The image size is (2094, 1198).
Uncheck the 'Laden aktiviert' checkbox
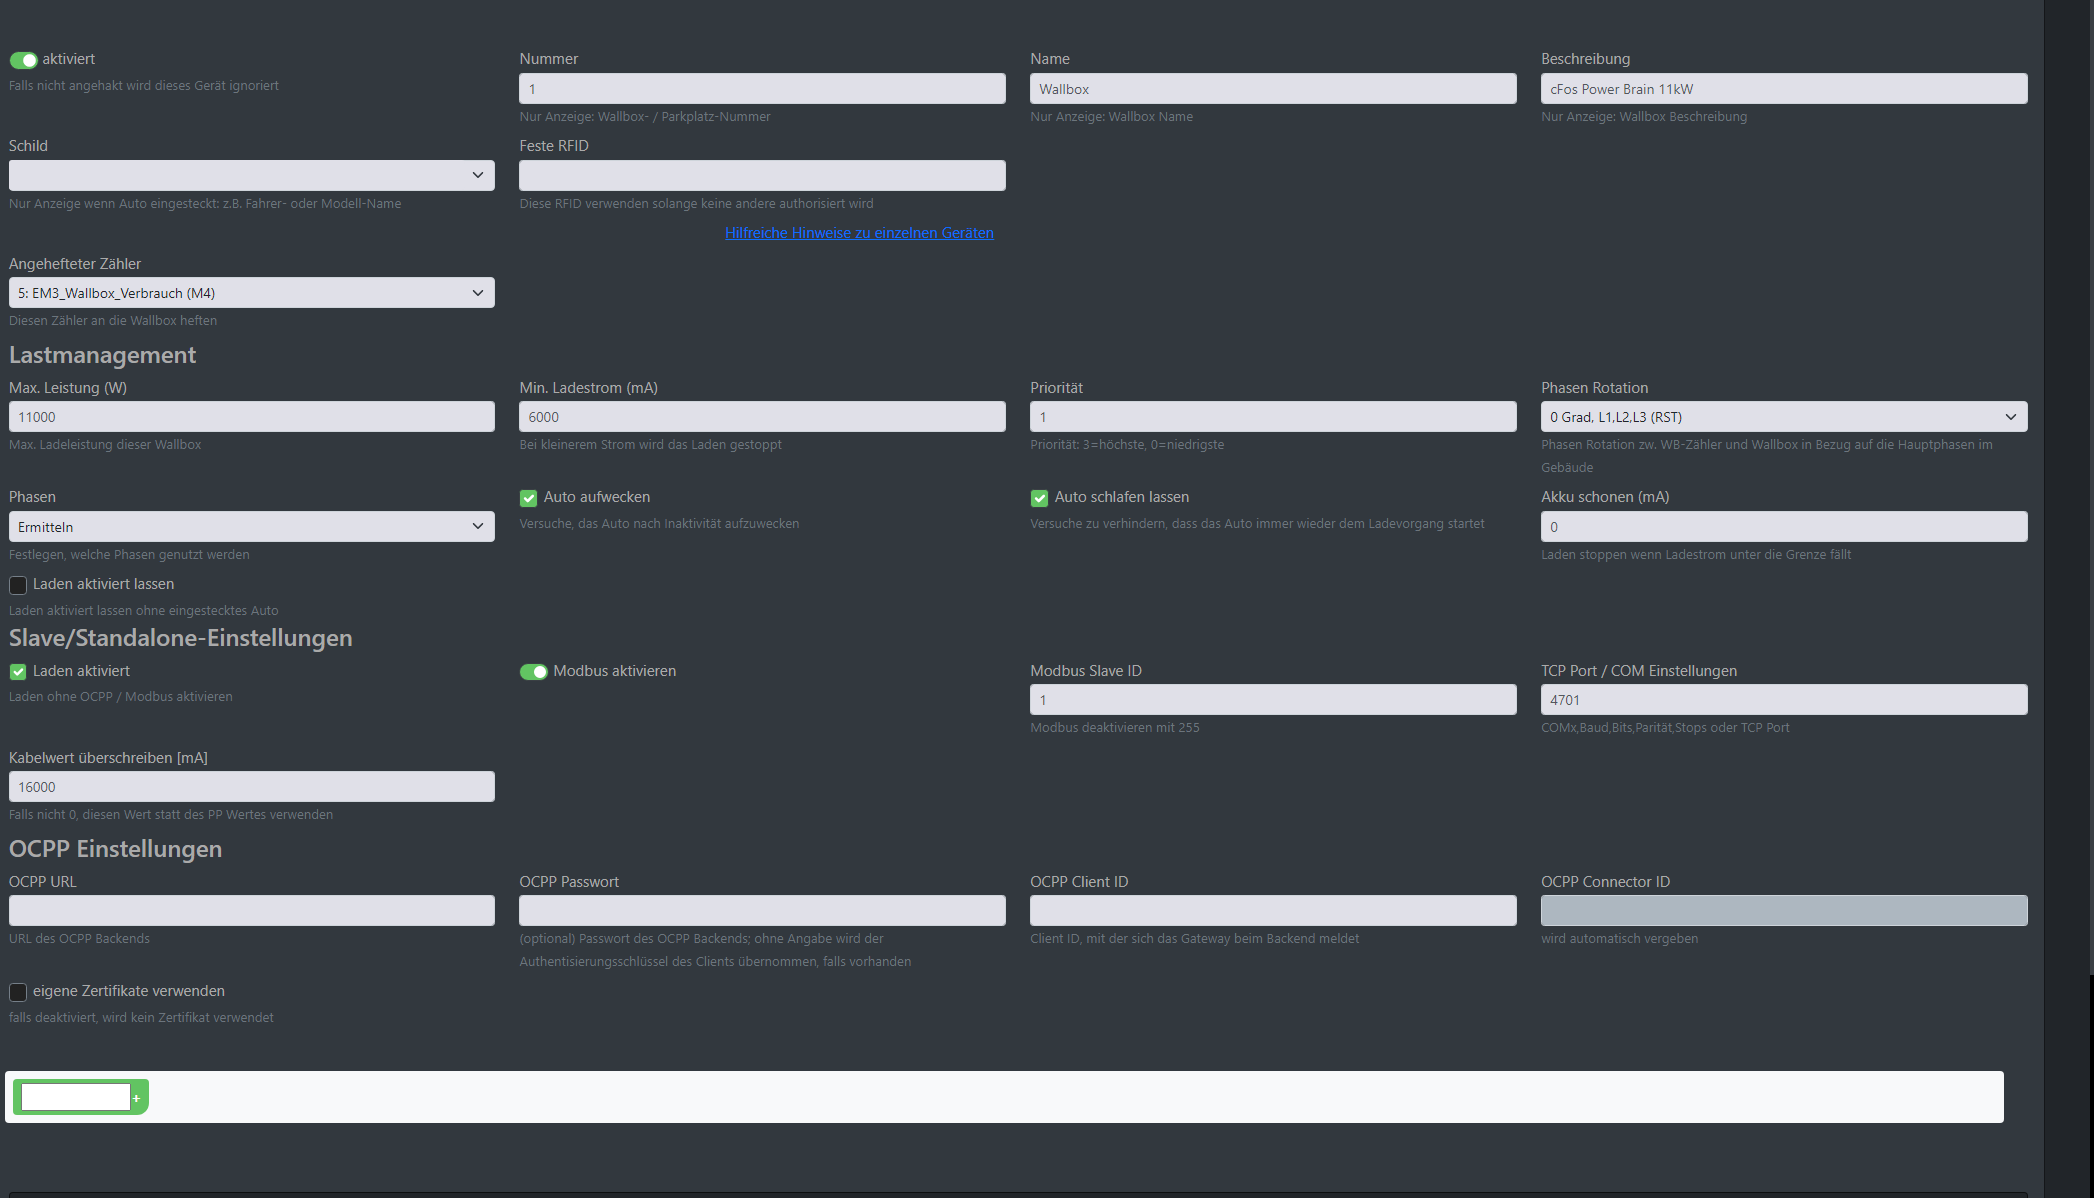pos(18,672)
